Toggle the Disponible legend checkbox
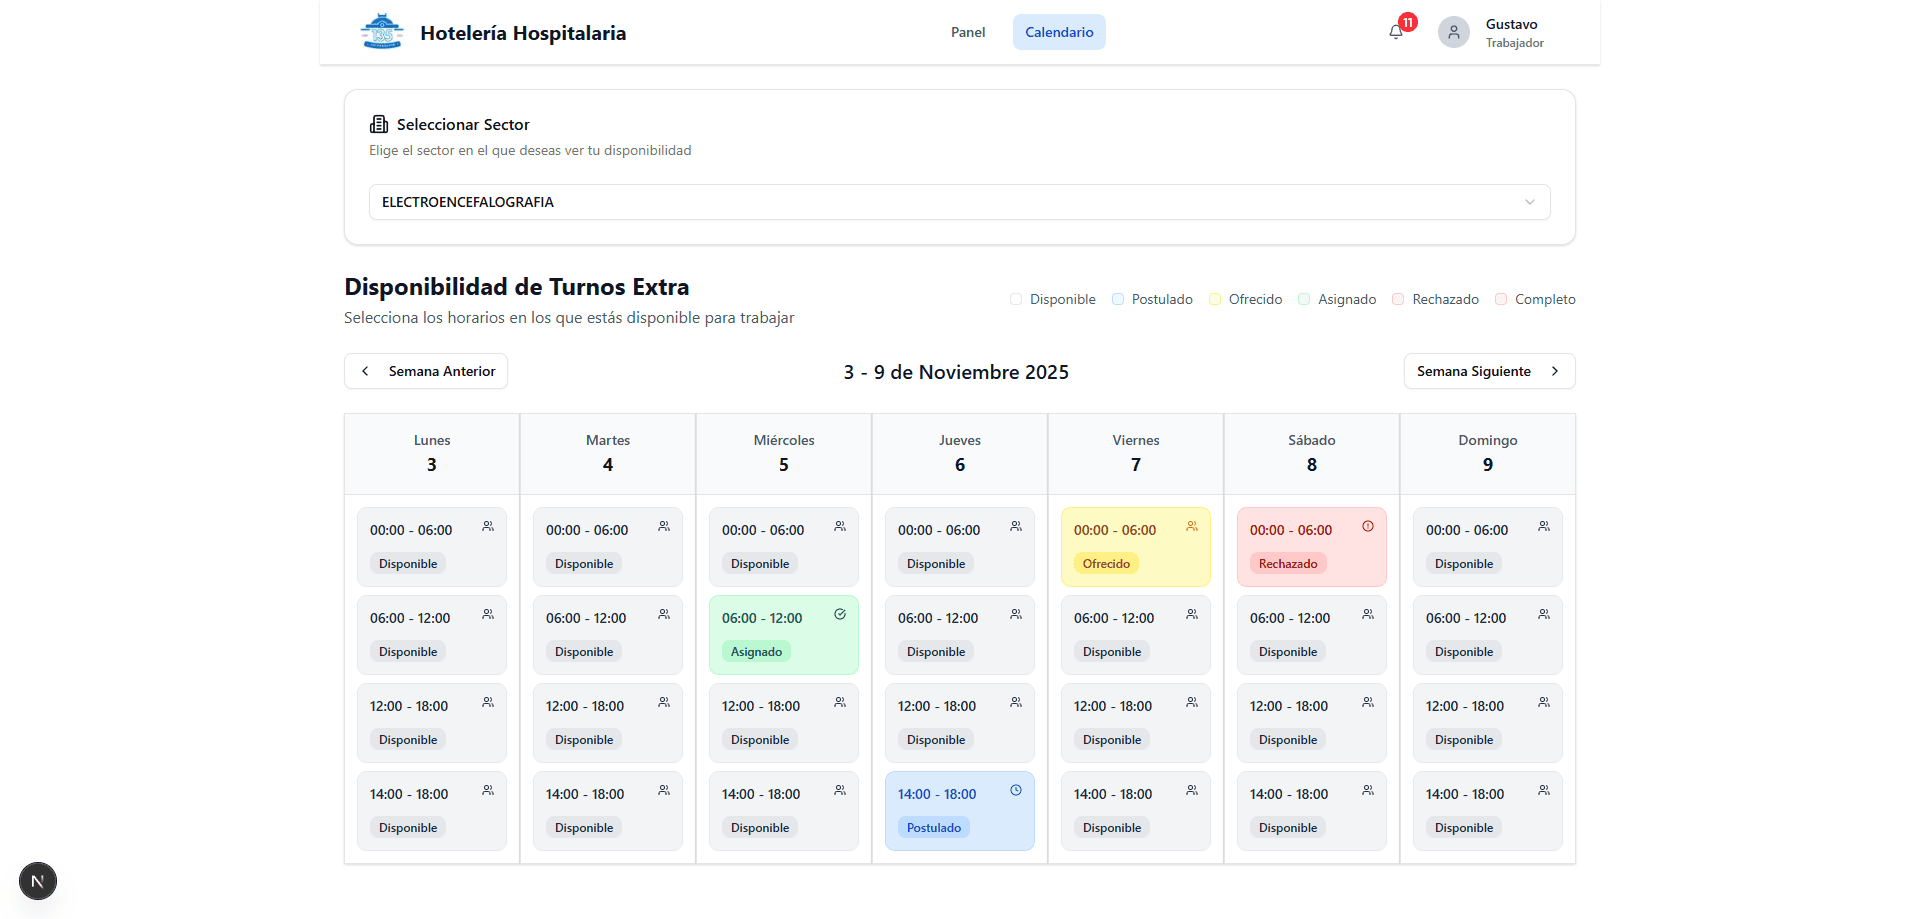 click(x=1015, y=298)
